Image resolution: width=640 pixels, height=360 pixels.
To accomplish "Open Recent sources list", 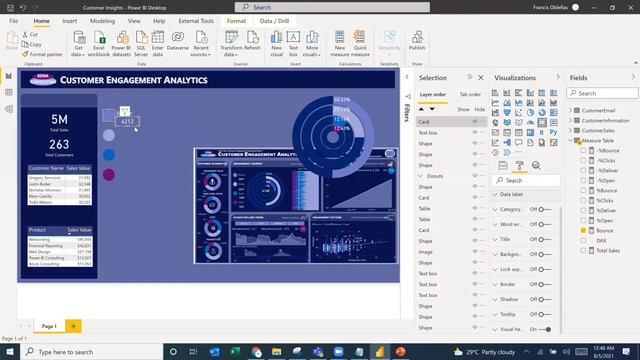I will coord(201,44).
